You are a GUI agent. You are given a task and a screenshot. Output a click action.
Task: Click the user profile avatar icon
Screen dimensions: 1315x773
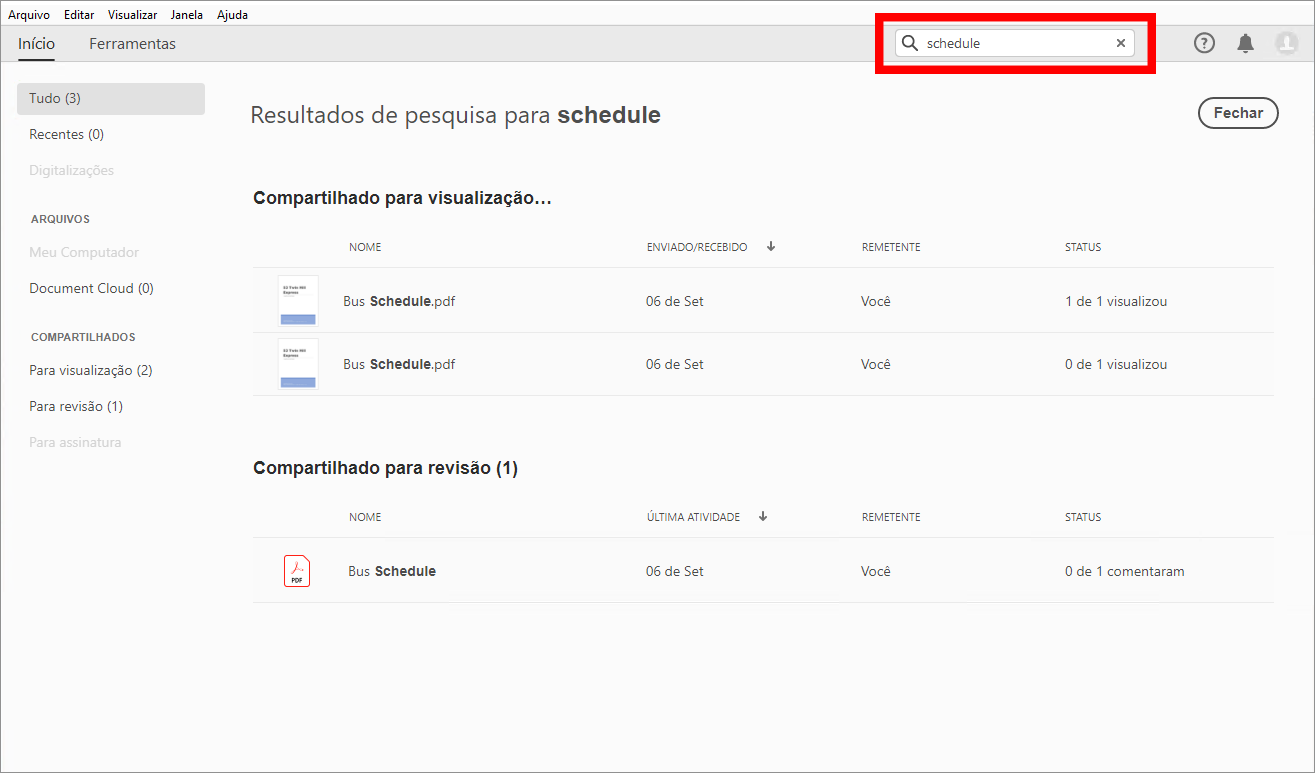click(1287, 43)
